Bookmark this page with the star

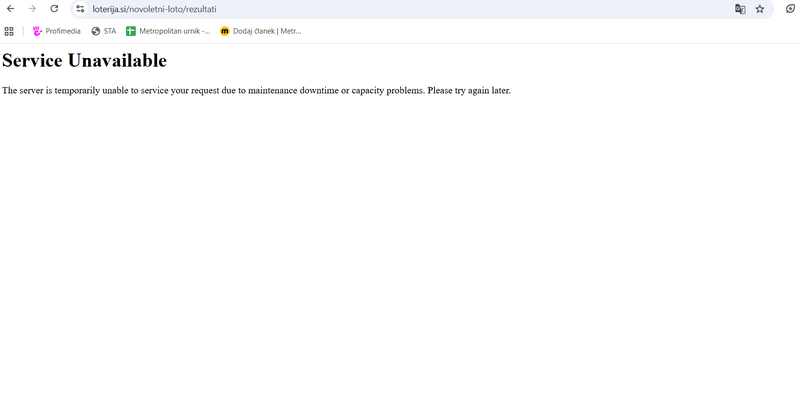click(x=760, y=9)
